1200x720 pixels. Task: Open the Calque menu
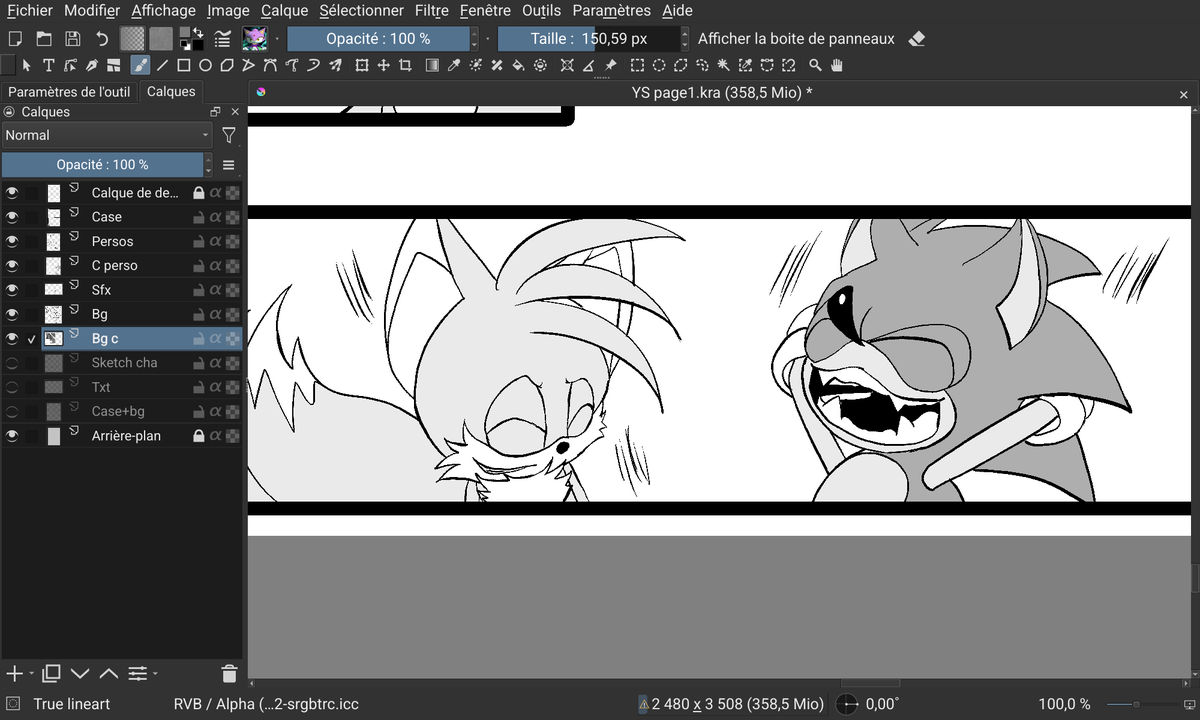pyautogui.click(x=285, y=11)
